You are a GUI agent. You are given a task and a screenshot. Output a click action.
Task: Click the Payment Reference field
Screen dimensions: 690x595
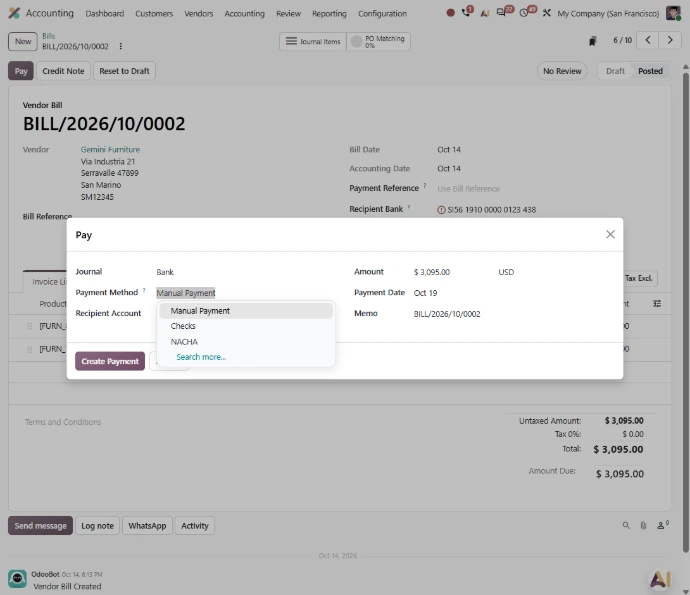(547, 189)
